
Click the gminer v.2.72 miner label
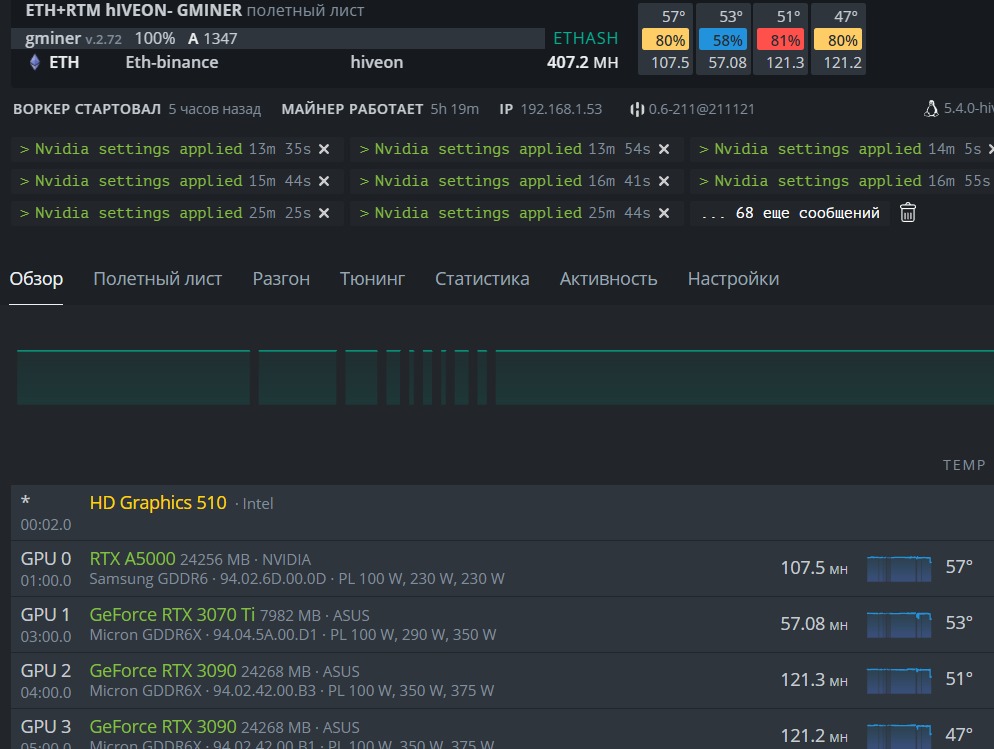pos(73,39)
